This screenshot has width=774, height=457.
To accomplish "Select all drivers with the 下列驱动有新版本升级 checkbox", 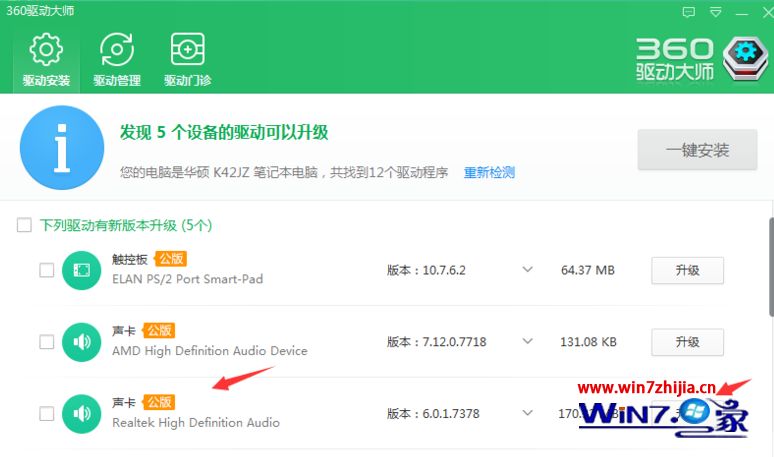I will 24,225.
